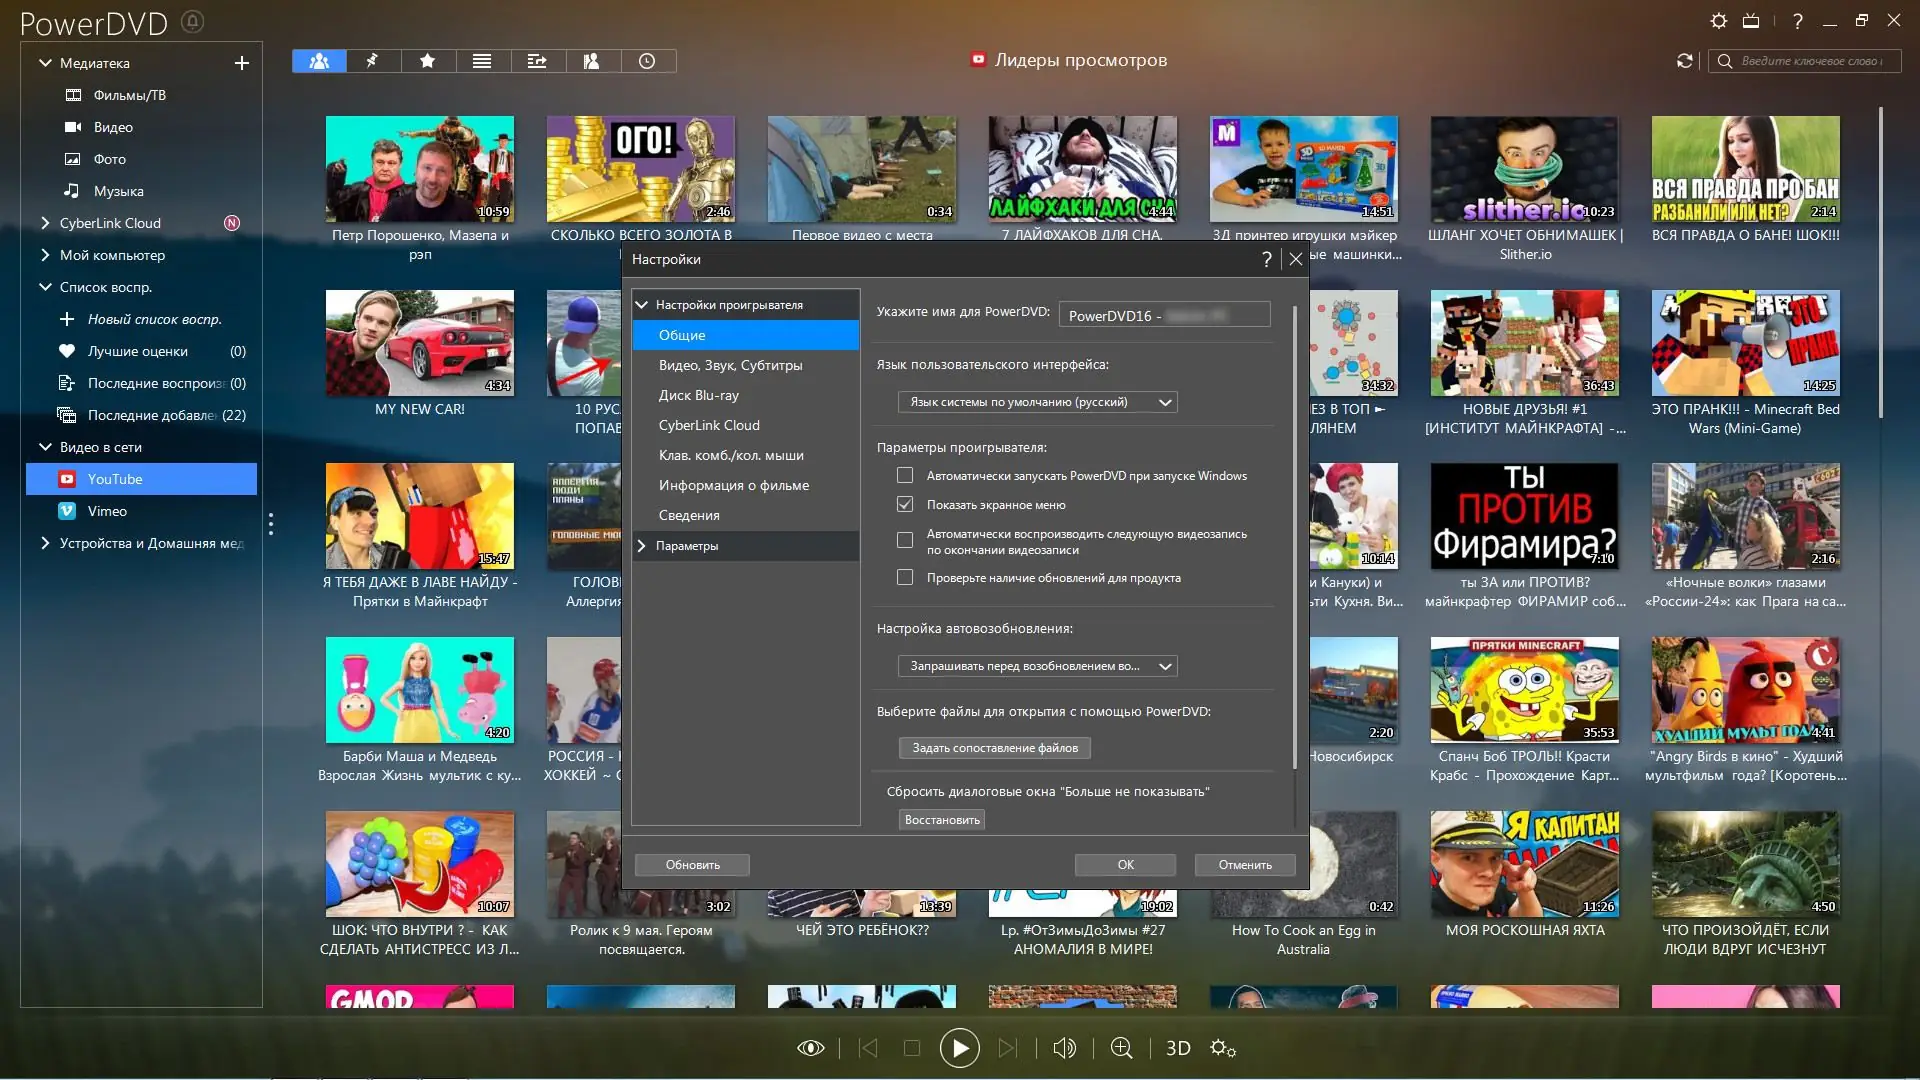
Task: Check the product updates availability checkbox
Action: (905, 578)
